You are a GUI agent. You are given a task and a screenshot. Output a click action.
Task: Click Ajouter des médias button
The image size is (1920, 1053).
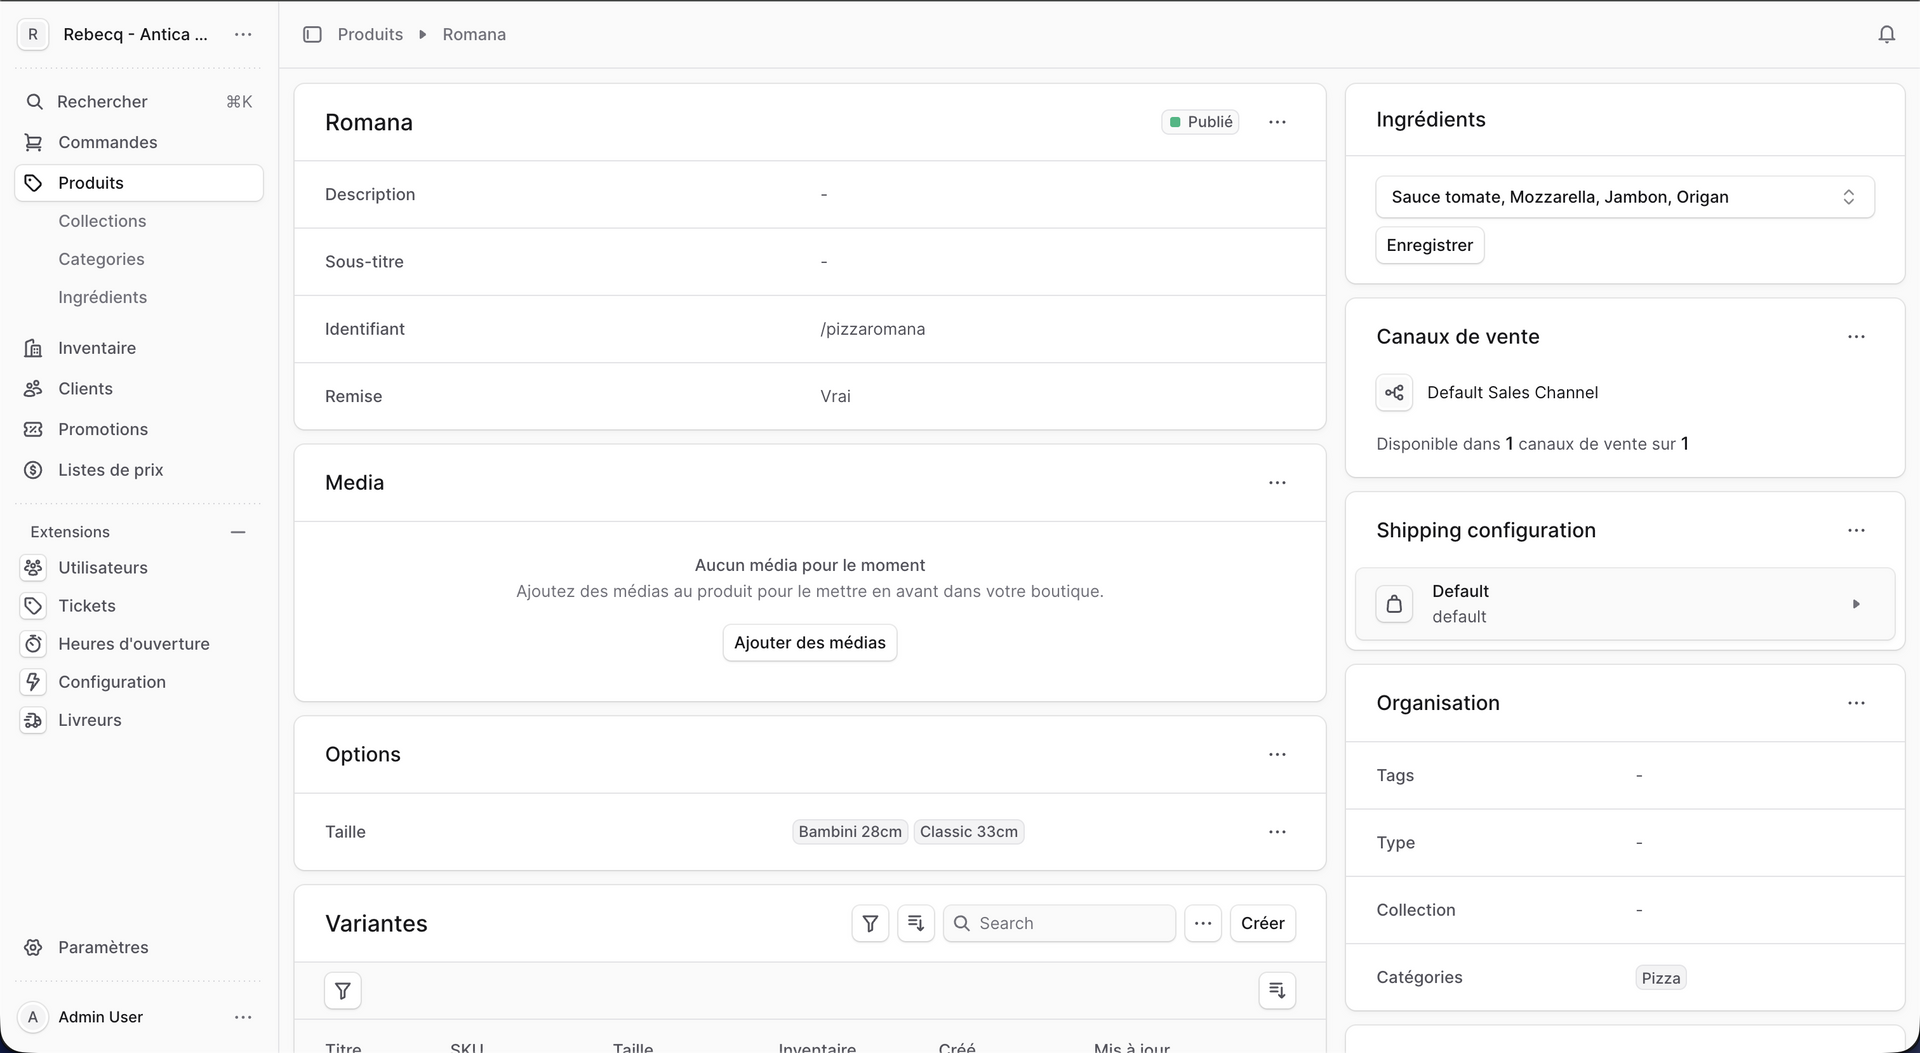point(809,643)
